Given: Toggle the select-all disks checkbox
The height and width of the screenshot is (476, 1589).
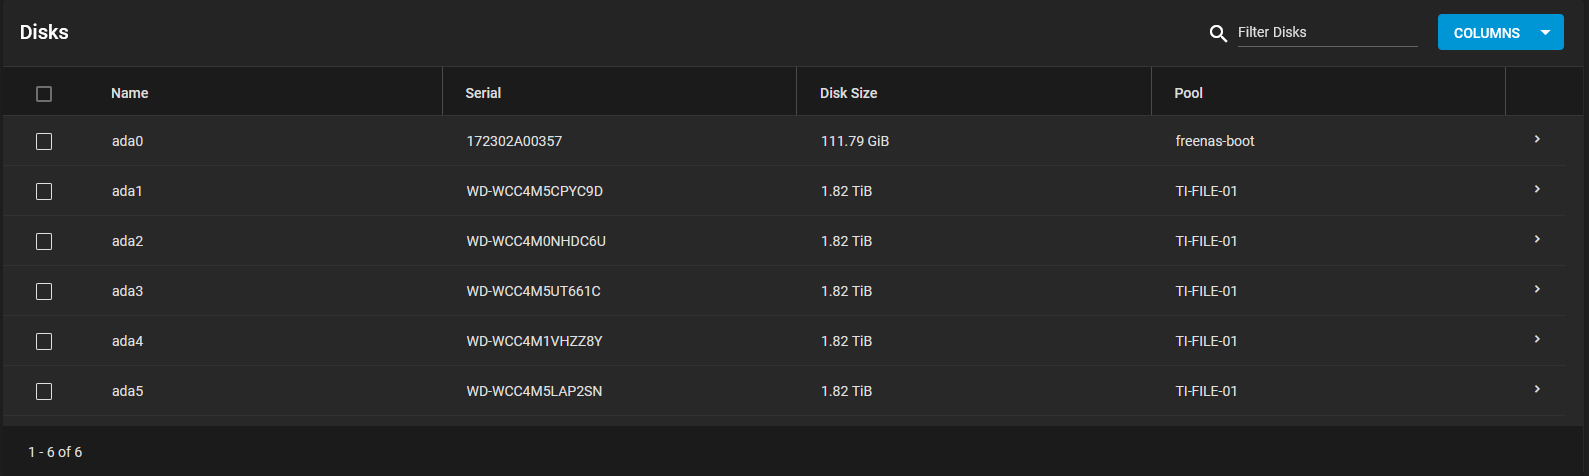Looking at the screenshot, I should tap(44, 94).
